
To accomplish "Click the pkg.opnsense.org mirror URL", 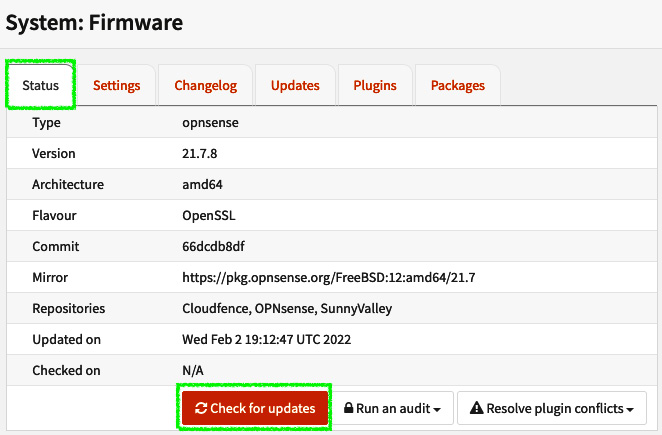I will 328,277.
